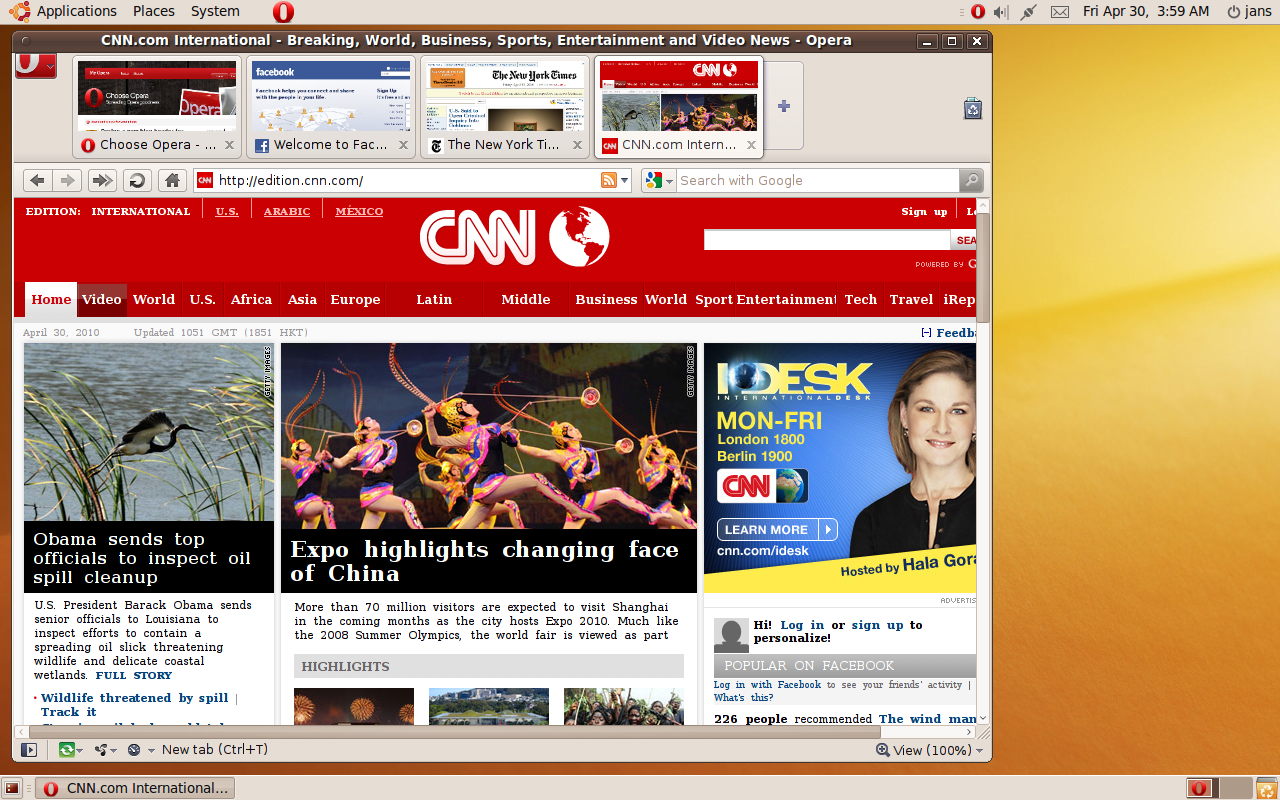
Task: Open the CNN Video navigation tab
Action: pos(102,299)
